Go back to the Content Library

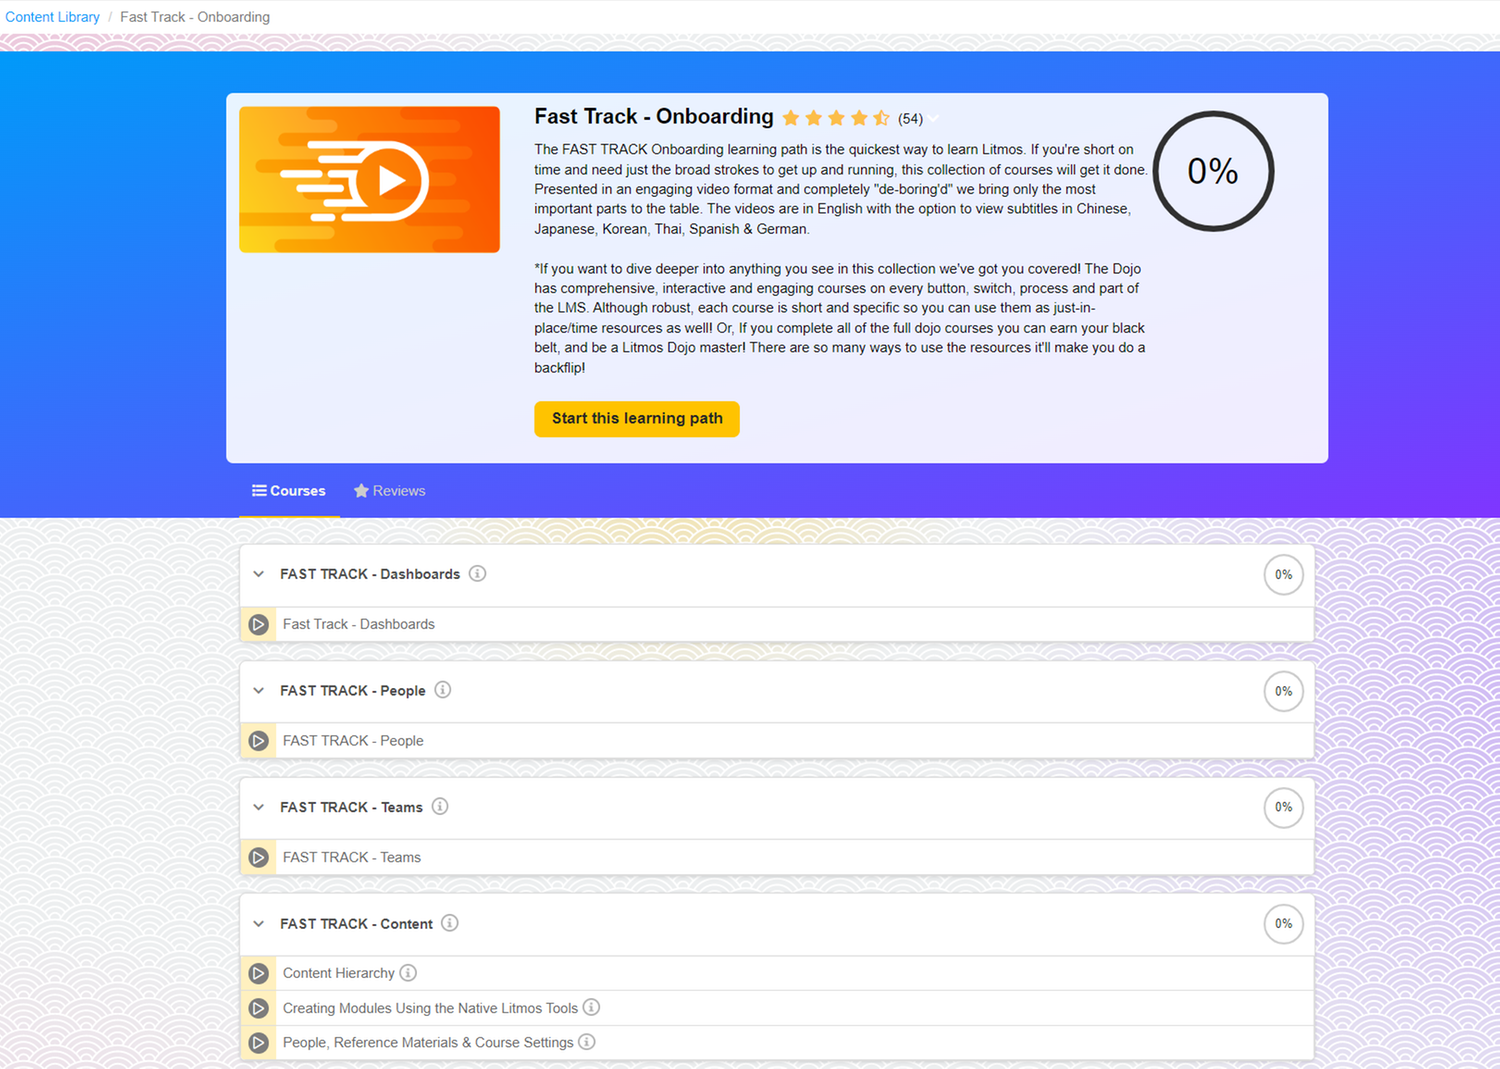(52, 16)
